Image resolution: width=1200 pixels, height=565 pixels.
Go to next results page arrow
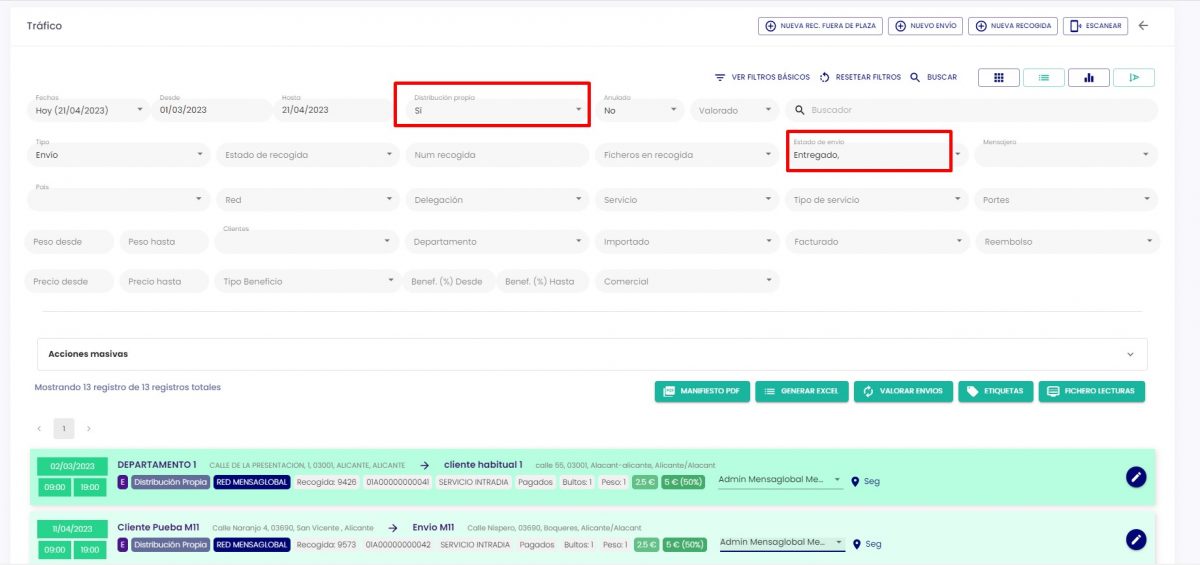click(88, 429)
